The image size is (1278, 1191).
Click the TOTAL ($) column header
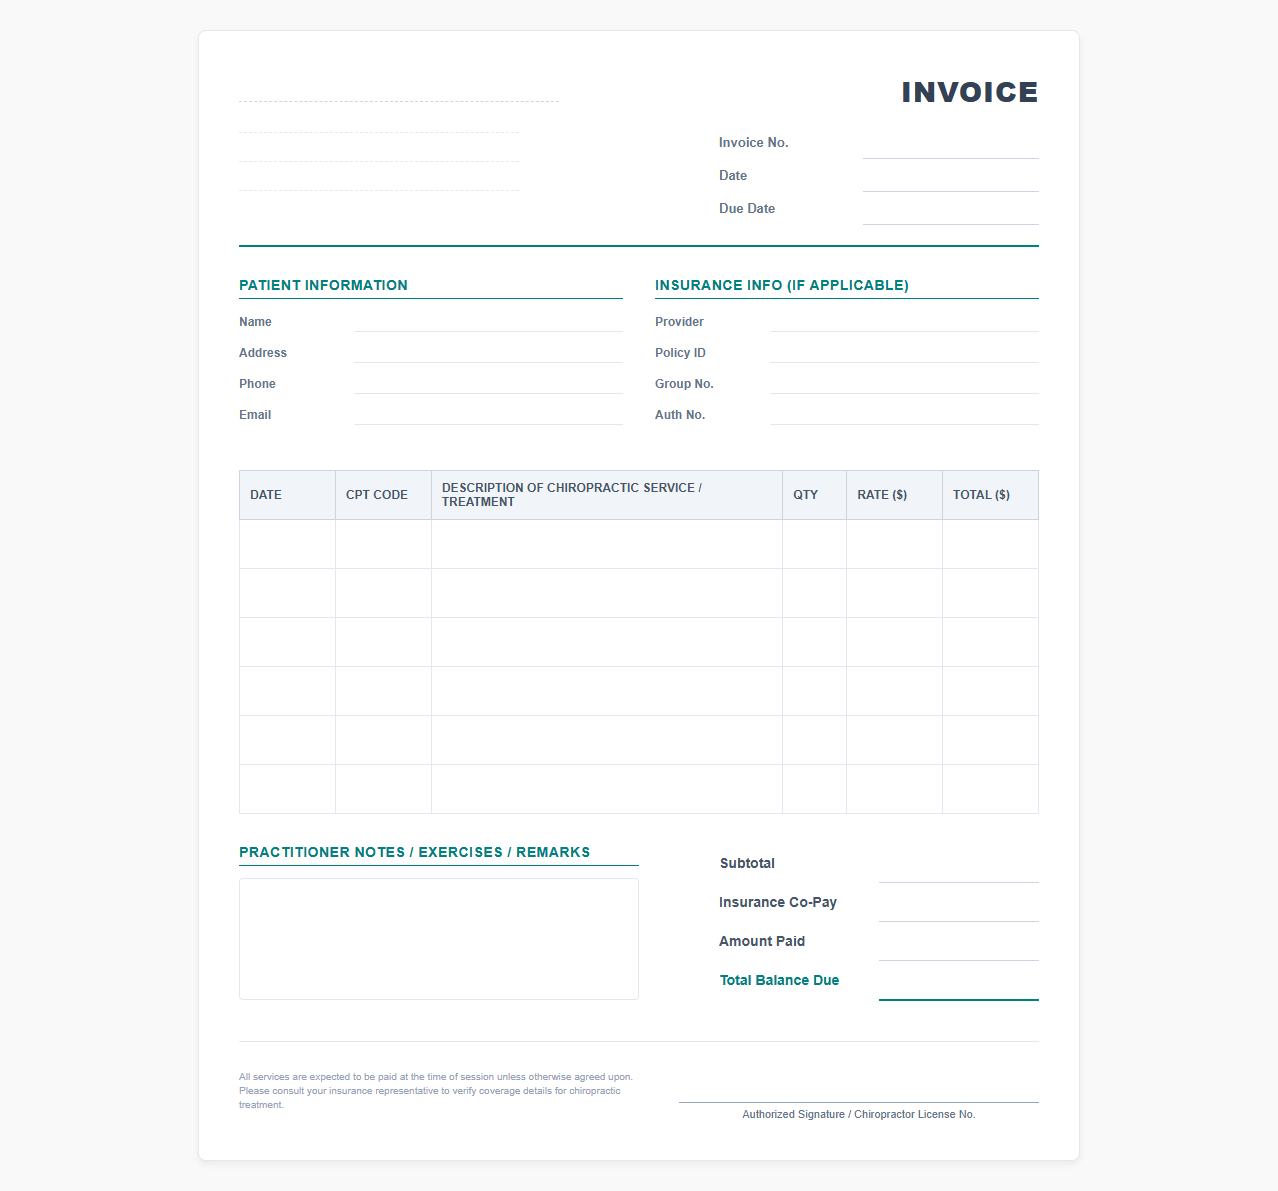[x=990, y=495]
